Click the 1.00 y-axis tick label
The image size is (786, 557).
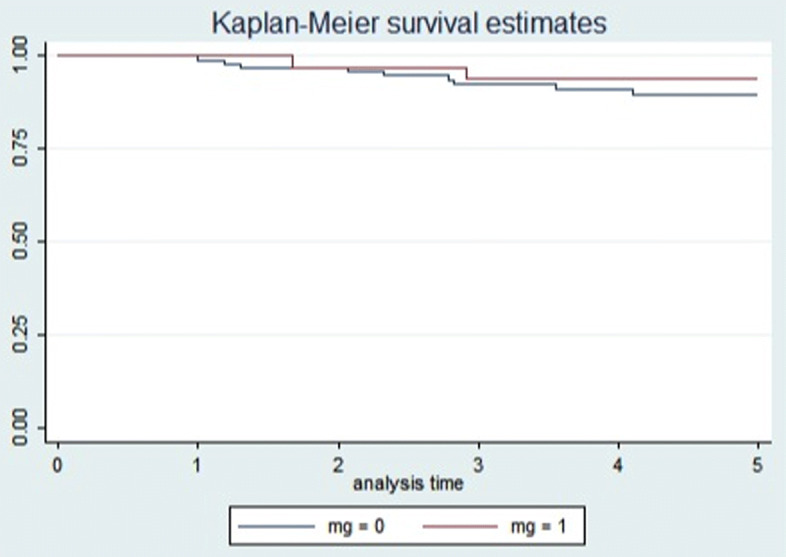[x=23, y=55]
